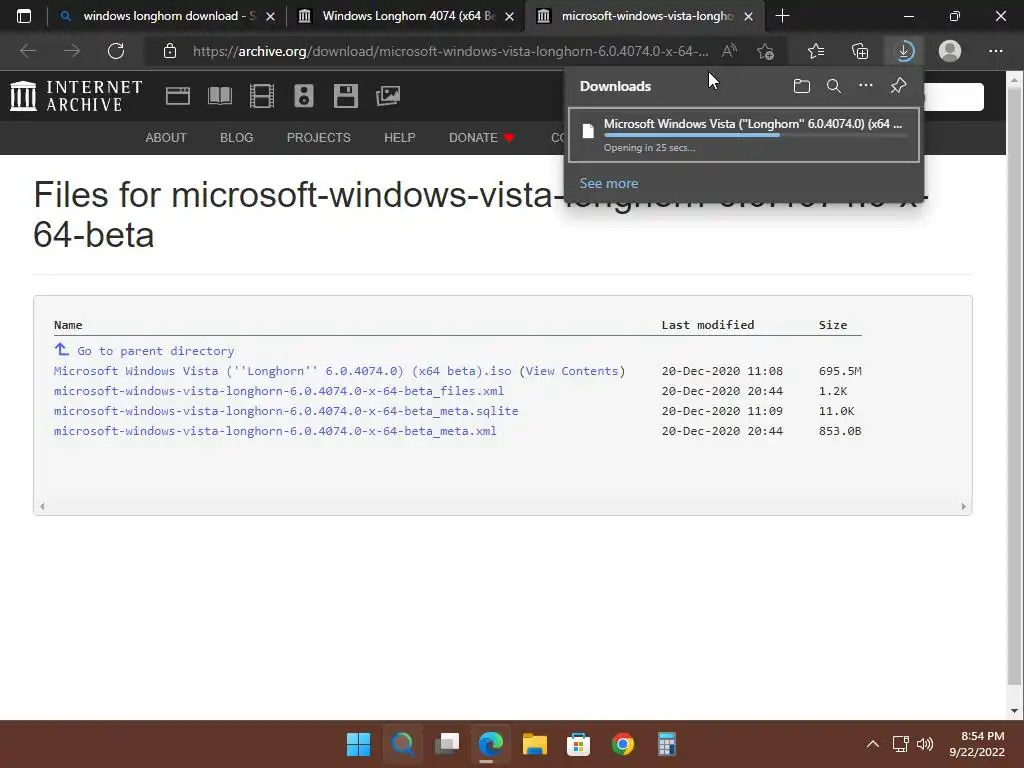This screenshot has width=1024, height=768.
Task: Click the address bar URL field
Action: tap(450, 51)
